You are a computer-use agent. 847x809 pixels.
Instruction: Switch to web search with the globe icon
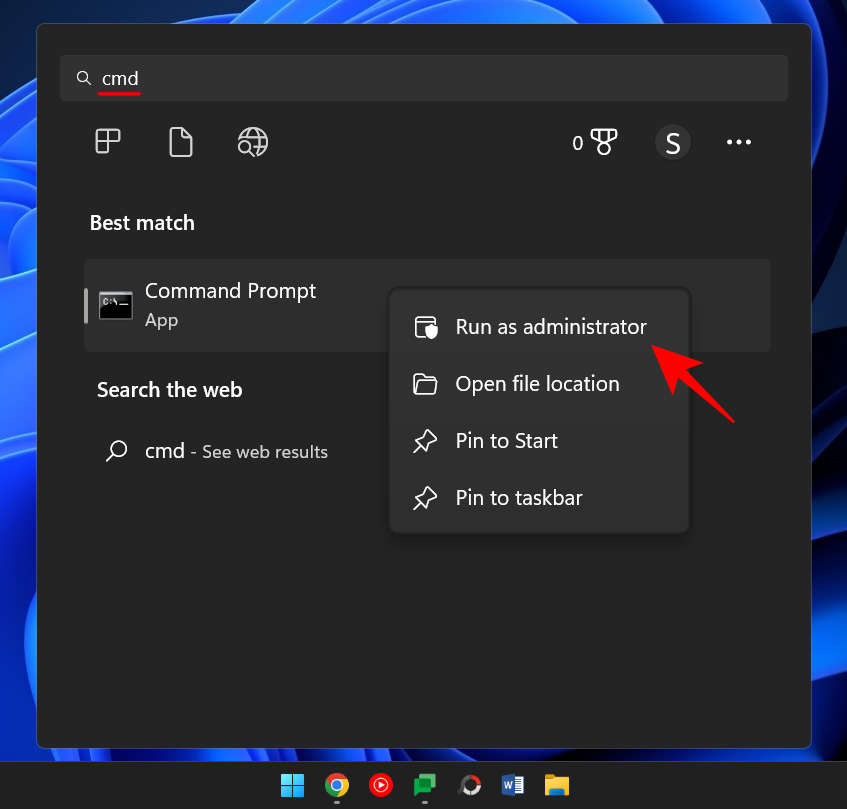coord(252,141)
